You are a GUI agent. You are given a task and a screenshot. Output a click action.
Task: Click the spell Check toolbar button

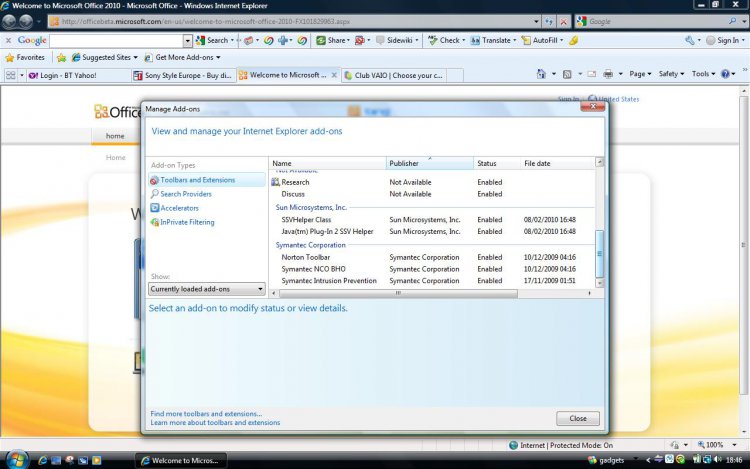[446, 41]
